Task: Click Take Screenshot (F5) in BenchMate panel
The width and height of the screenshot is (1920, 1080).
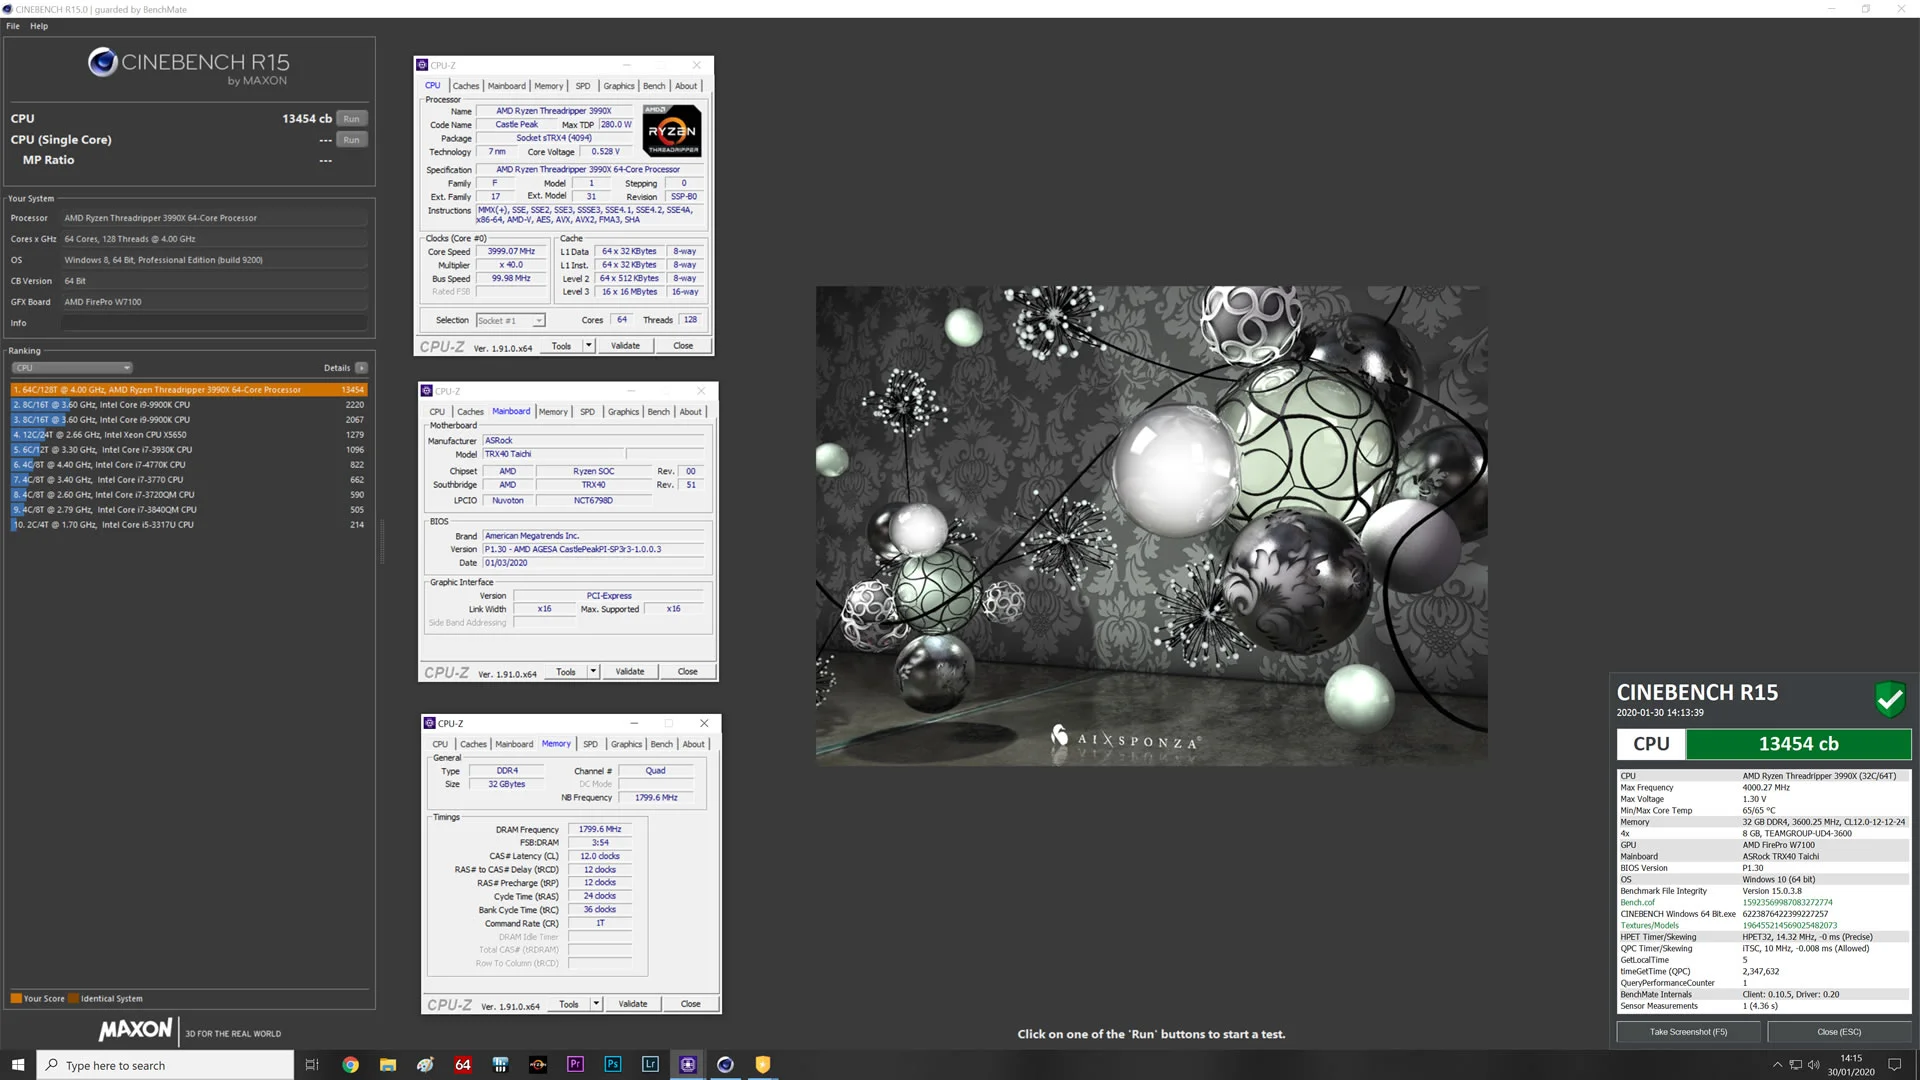Action: 1688,1032
